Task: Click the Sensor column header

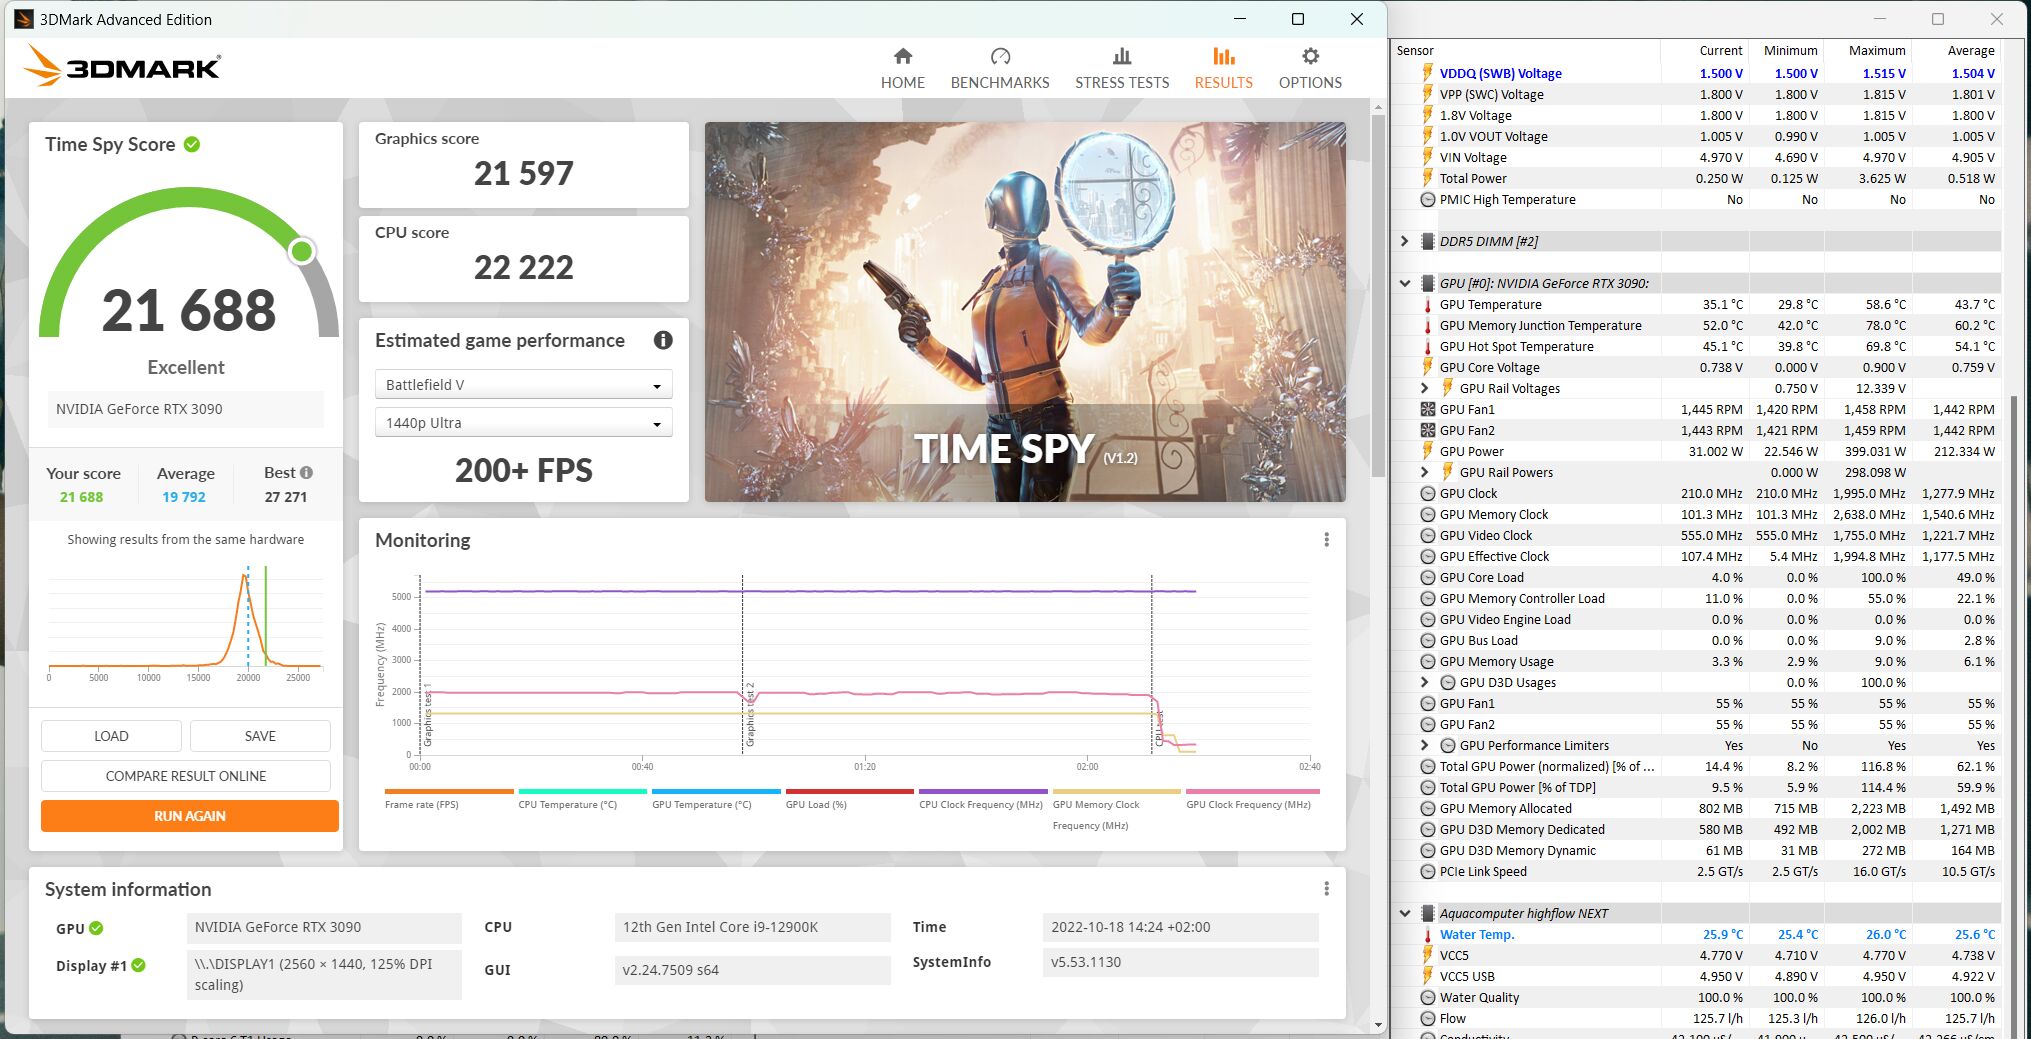Action: pos(1526,50)
